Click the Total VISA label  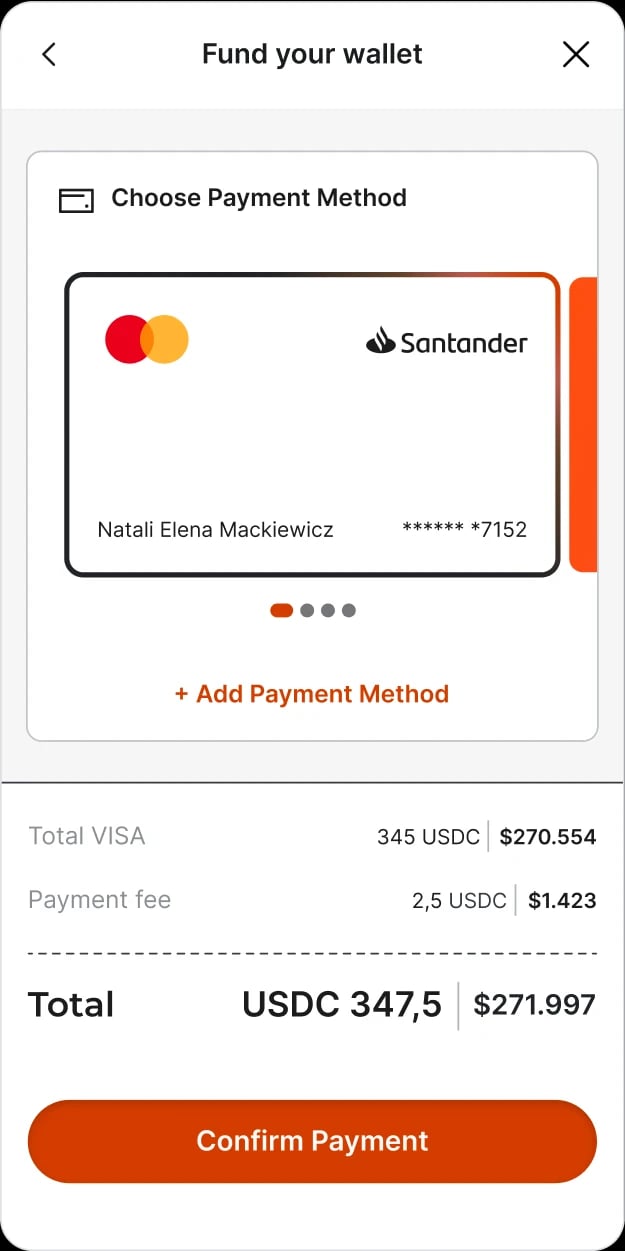click(87, 836)
